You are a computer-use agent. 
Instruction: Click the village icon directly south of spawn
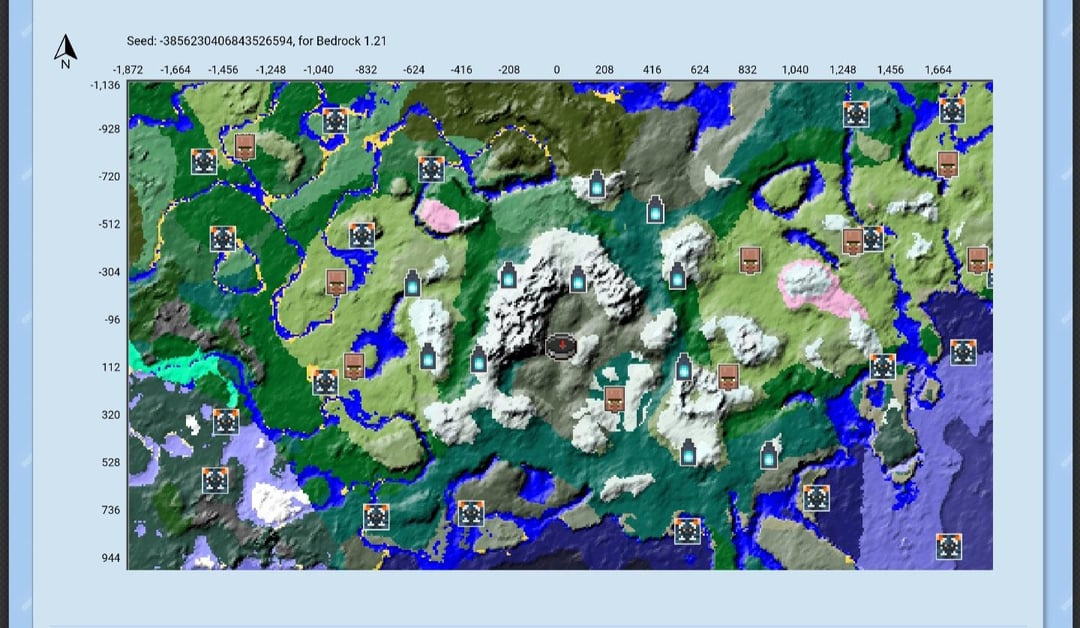click(615, 399)
